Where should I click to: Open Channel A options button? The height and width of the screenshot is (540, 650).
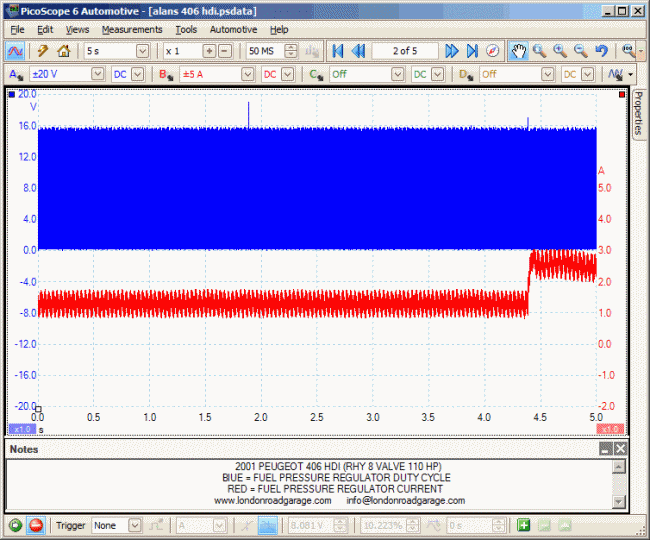(16, 74)
